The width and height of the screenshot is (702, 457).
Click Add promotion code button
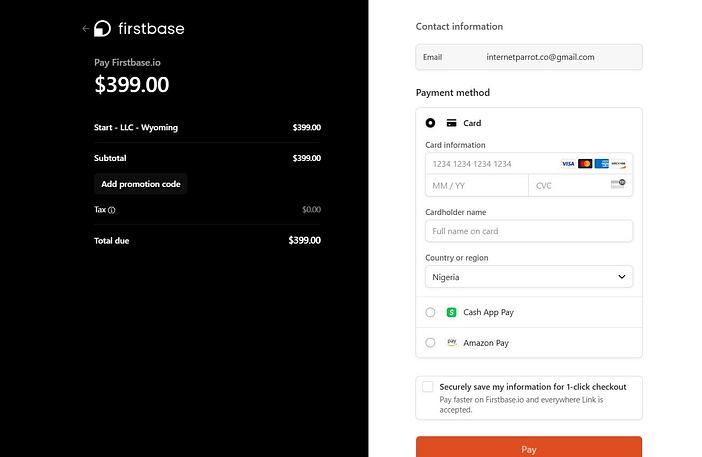coord(141,184)
